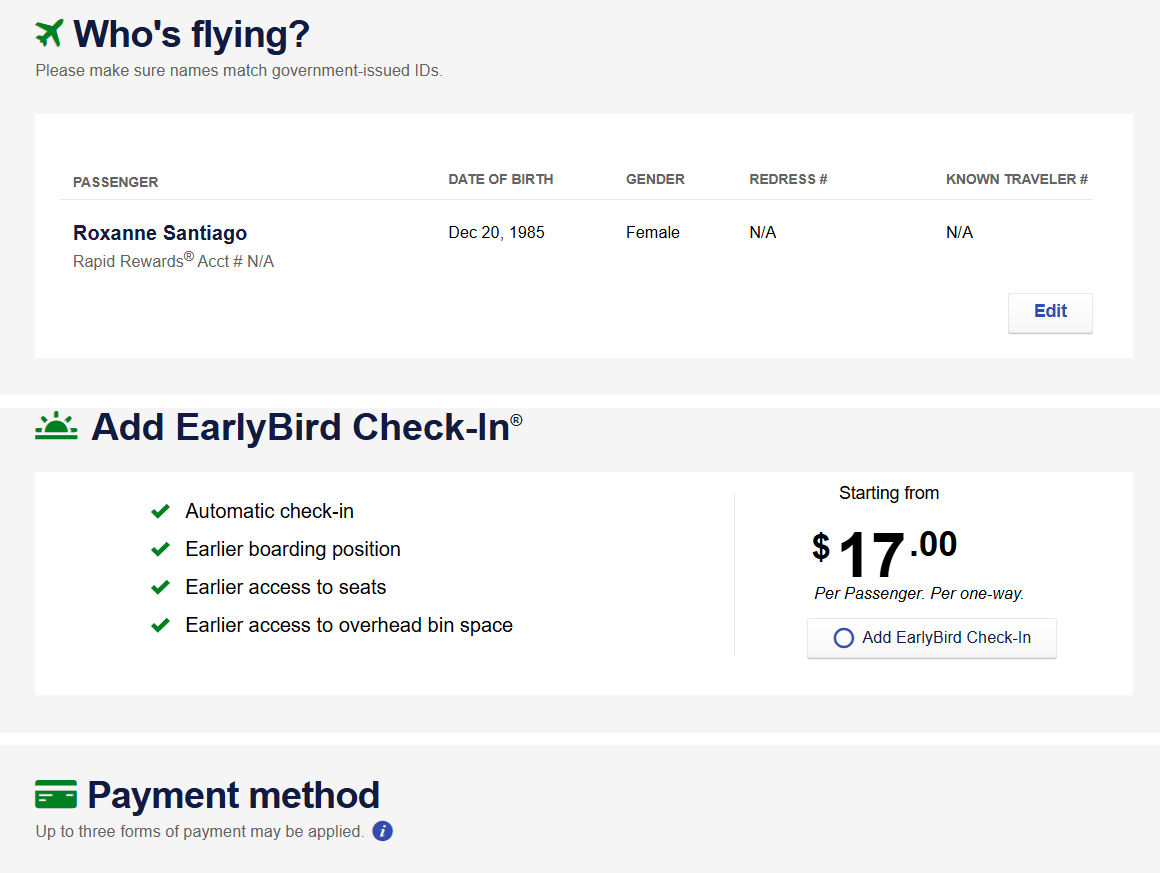Click the Add EarlyBird Check-In heading
Image resolution: width=1160 pixels, height=873 pixels.
pyautogui.click(x=300, y=427)
